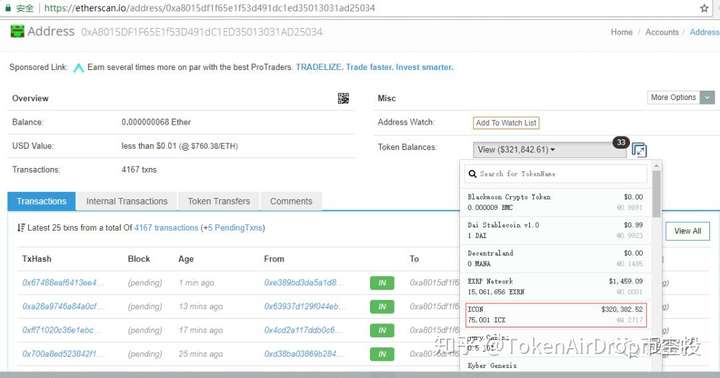Click the More Options button
Image resolution: width=720 pixels, height=378 pixels.
[673, 97]
